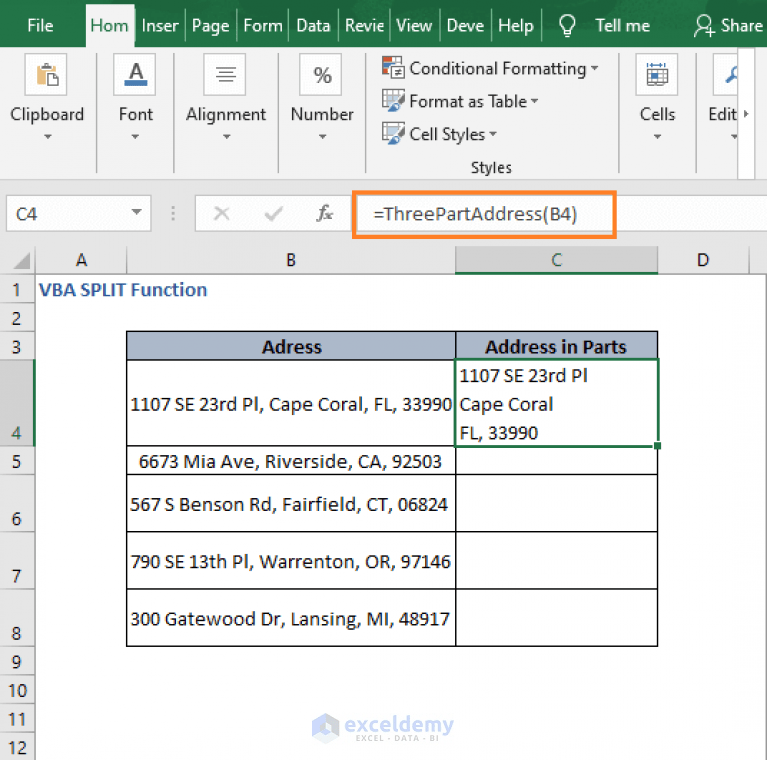Viewport: 767px width, 760px height.
Task: Click the Conditional Formatting icon
Action: [393, 67]
